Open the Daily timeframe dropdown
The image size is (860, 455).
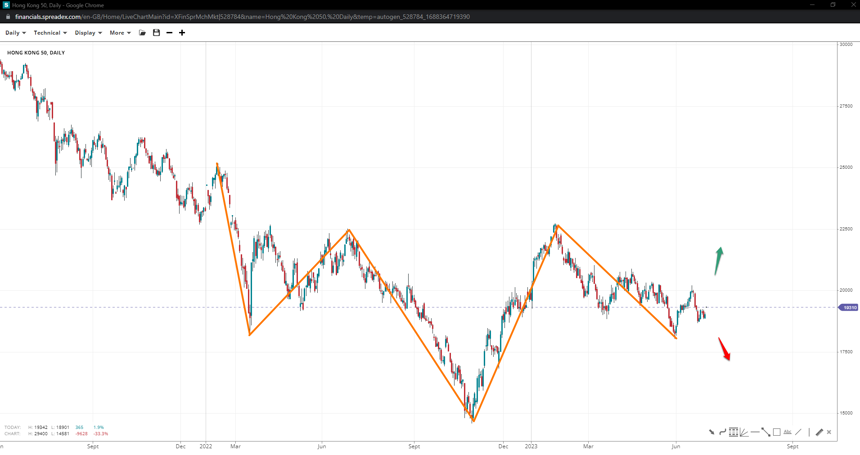[15, 33]
